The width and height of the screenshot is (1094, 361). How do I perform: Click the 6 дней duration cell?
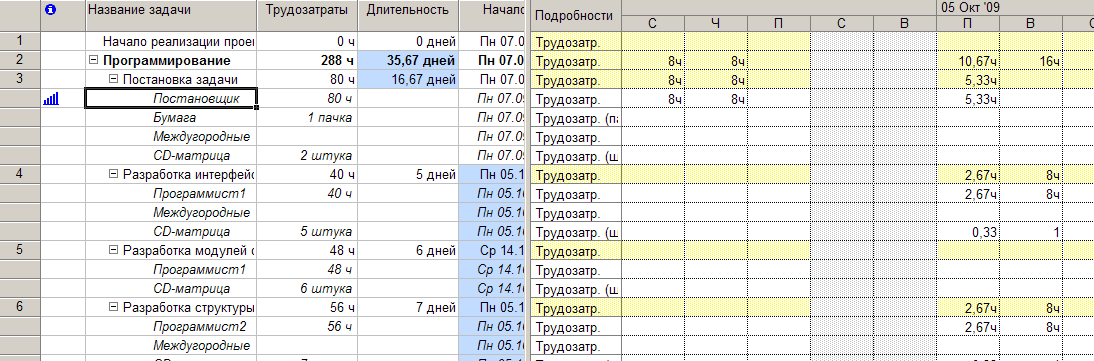pos(409,249)
